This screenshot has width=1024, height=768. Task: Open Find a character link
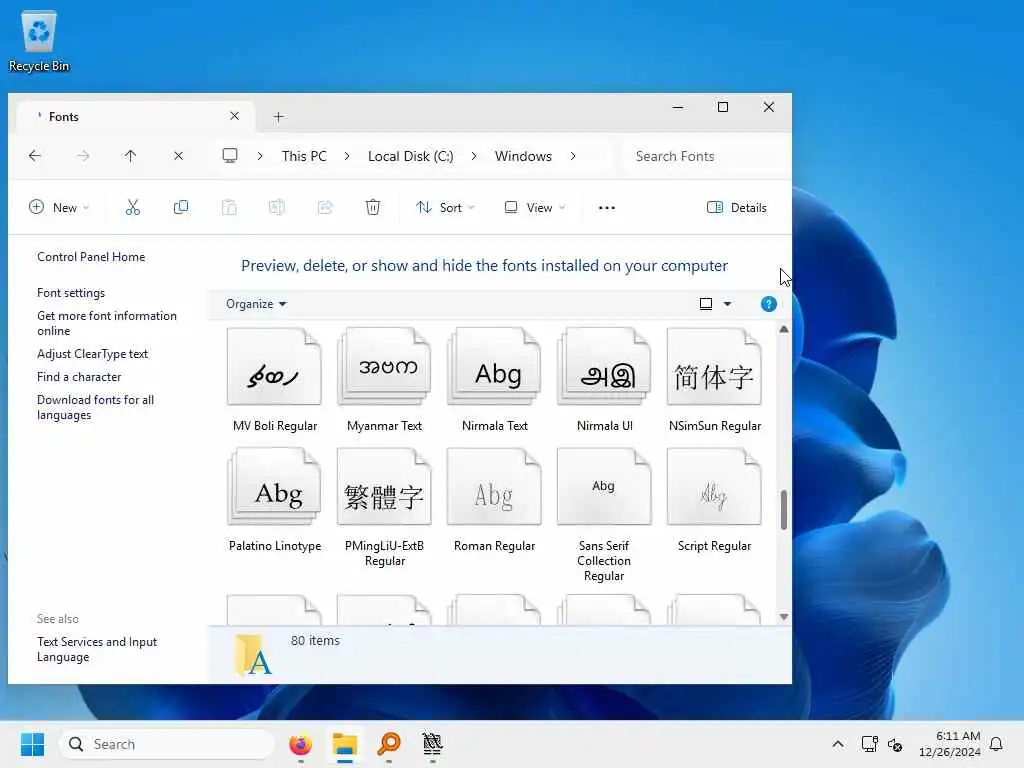(x=79, y=377)
